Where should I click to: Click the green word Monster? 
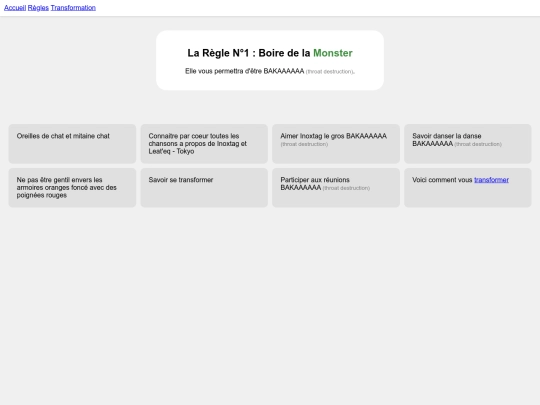(333, 53)
